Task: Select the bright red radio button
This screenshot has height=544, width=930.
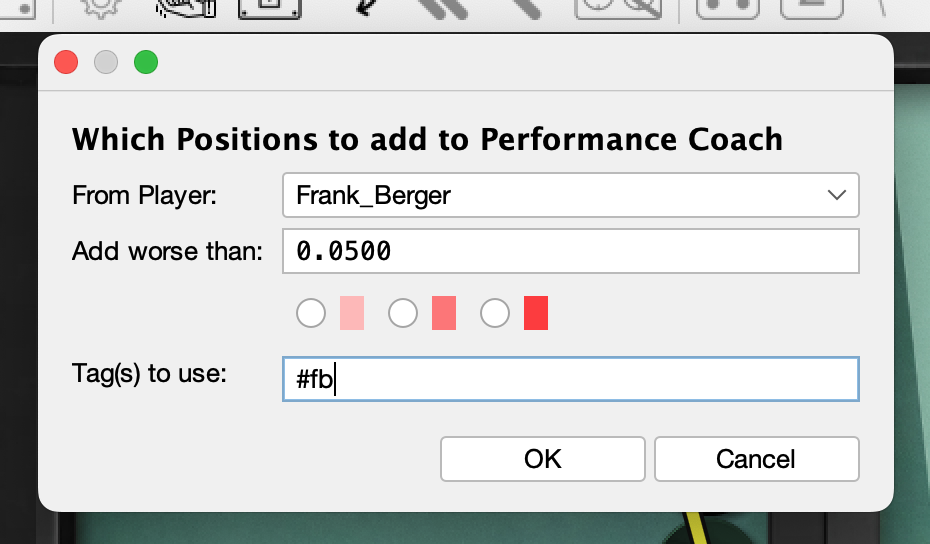Action: [495, 314]
